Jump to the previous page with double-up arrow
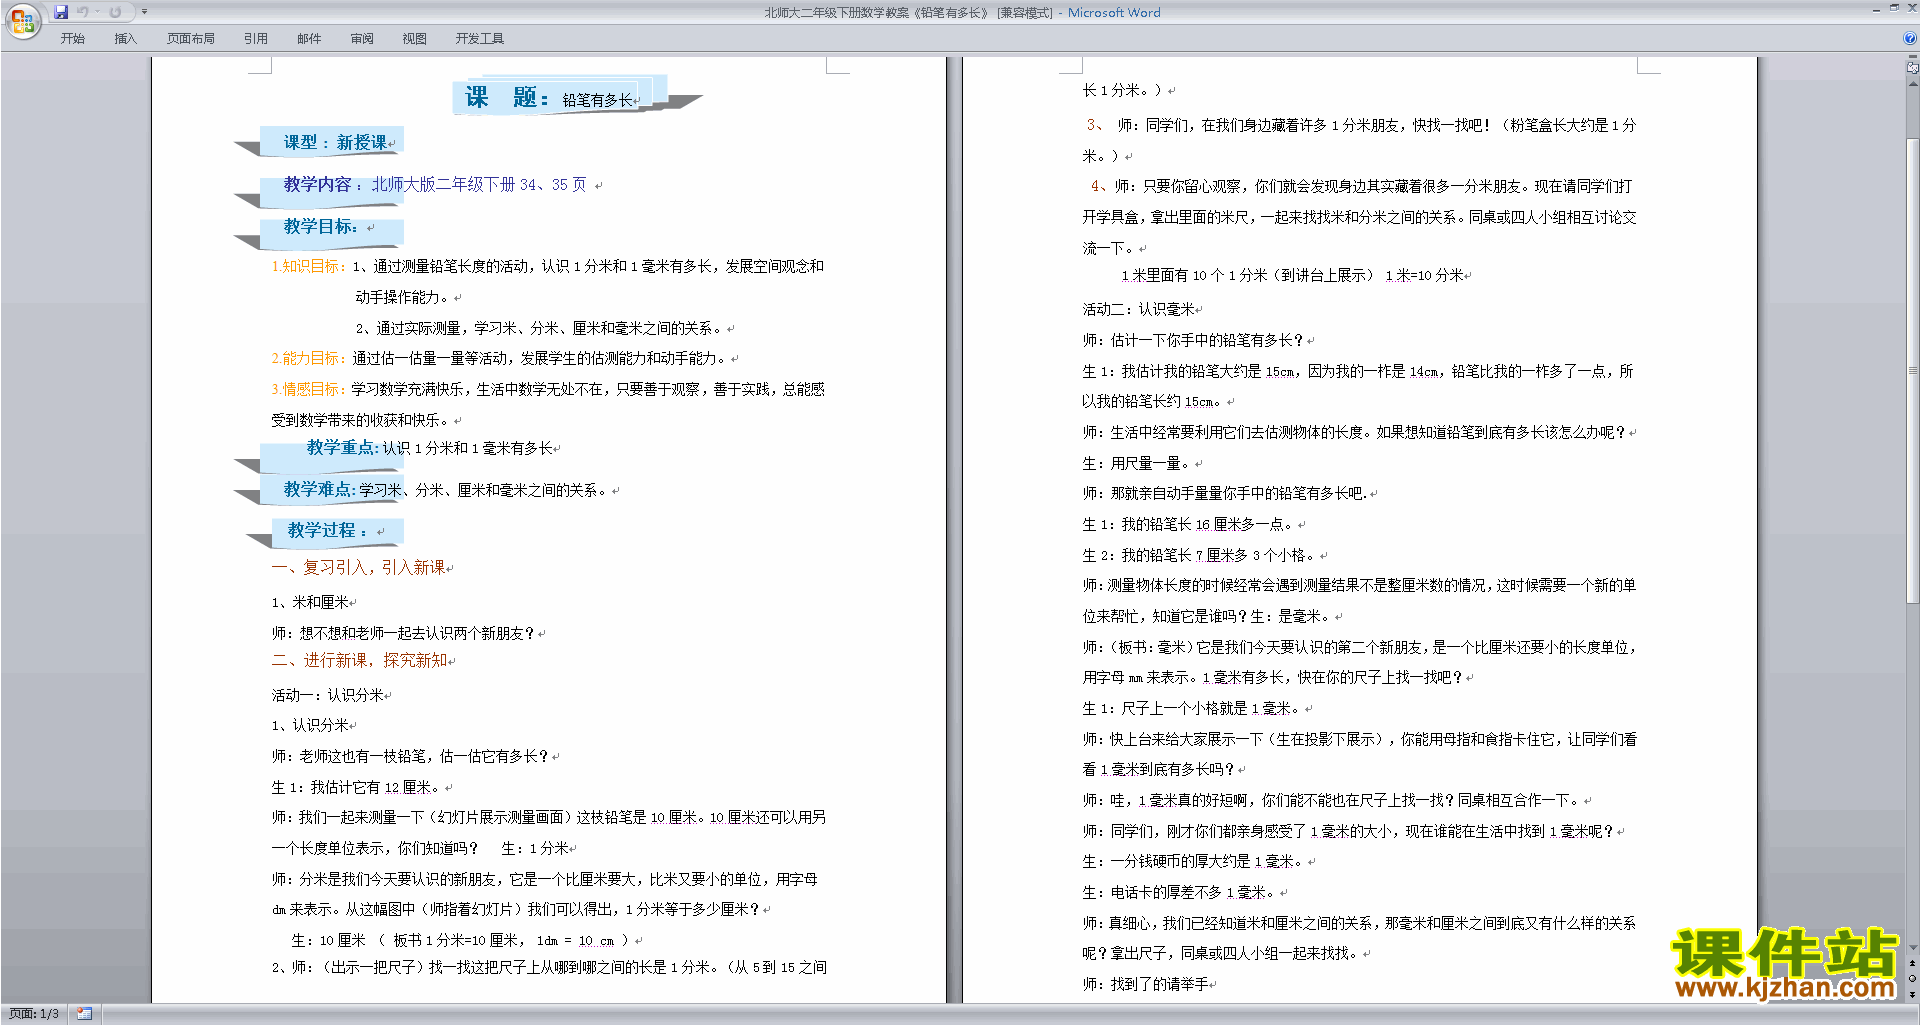 pos(1913,963)
